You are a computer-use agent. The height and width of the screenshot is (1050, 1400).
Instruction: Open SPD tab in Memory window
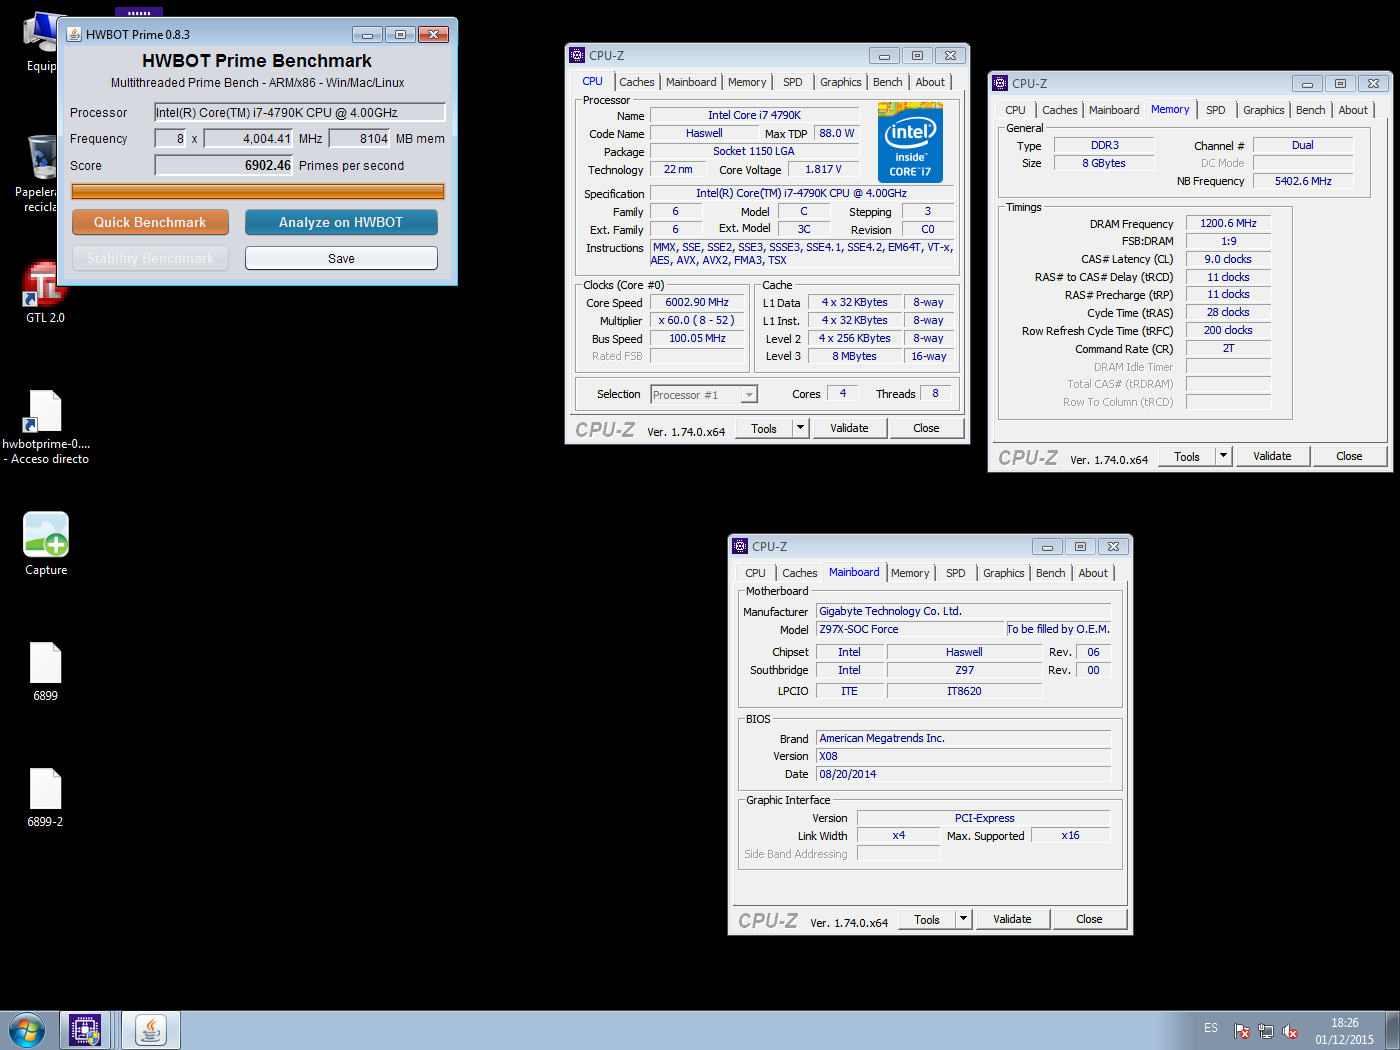click(x=1216, y=110)
